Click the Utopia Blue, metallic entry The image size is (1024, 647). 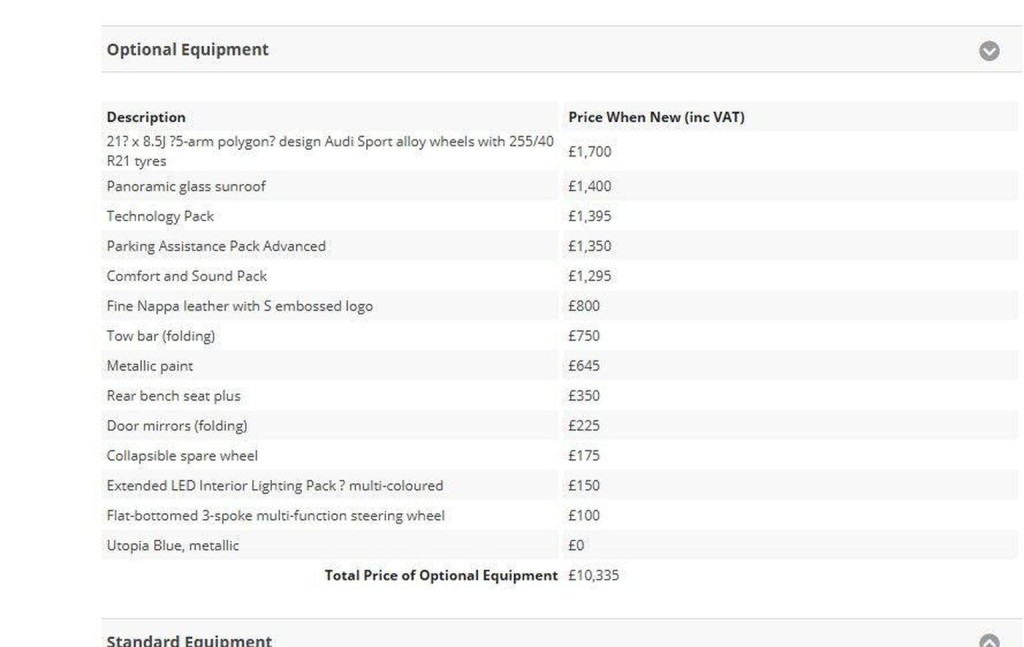[x=173, y=546]
